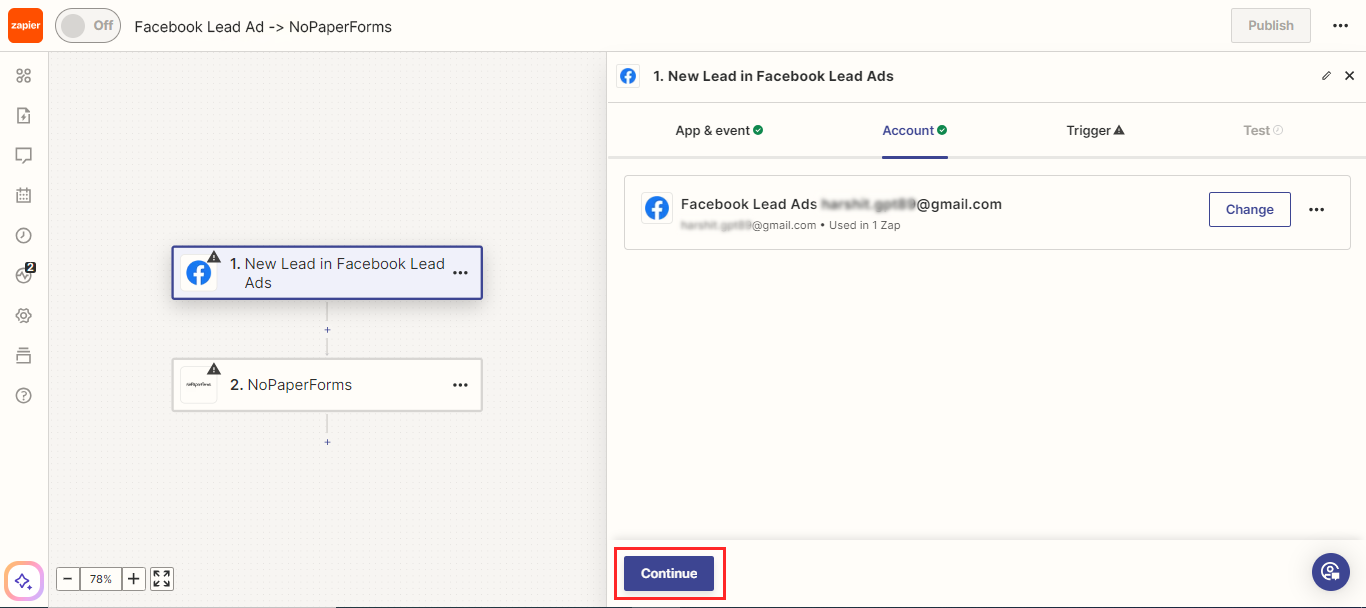This screenshot has width=1366, height=608.
Task: Switch to App & event tab
Action: point(719,131)
